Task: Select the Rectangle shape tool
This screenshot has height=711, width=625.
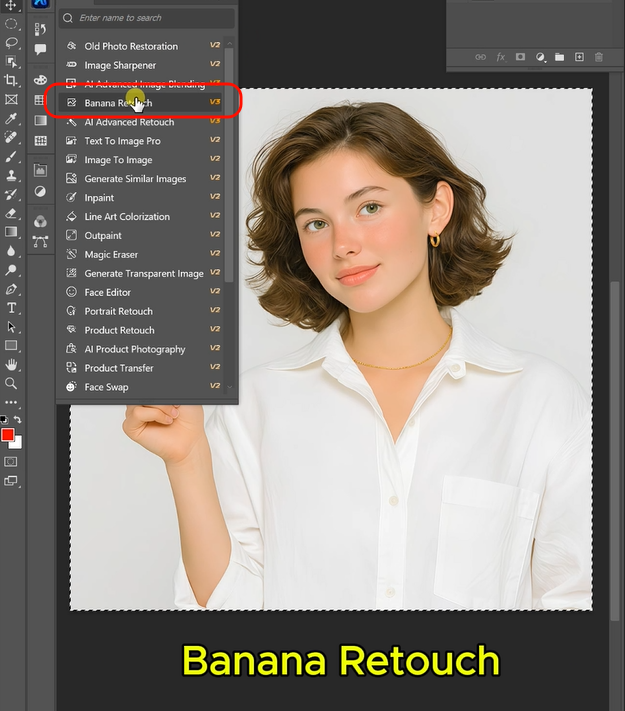Action: point(10,346)
